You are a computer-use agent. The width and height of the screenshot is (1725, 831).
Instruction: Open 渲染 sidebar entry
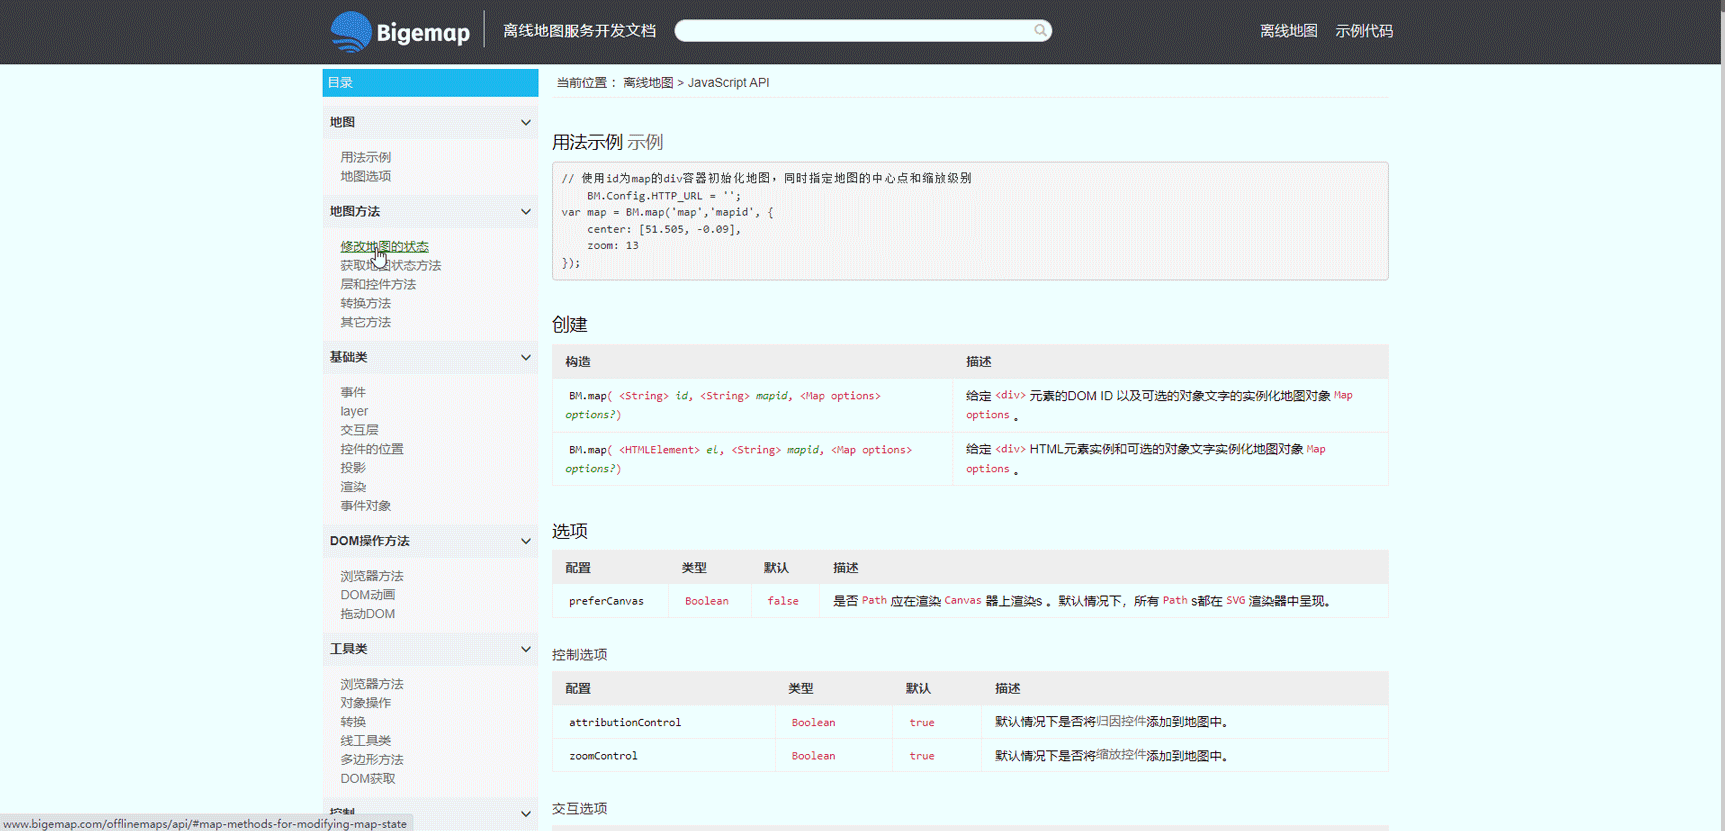[x=353, y=486]
